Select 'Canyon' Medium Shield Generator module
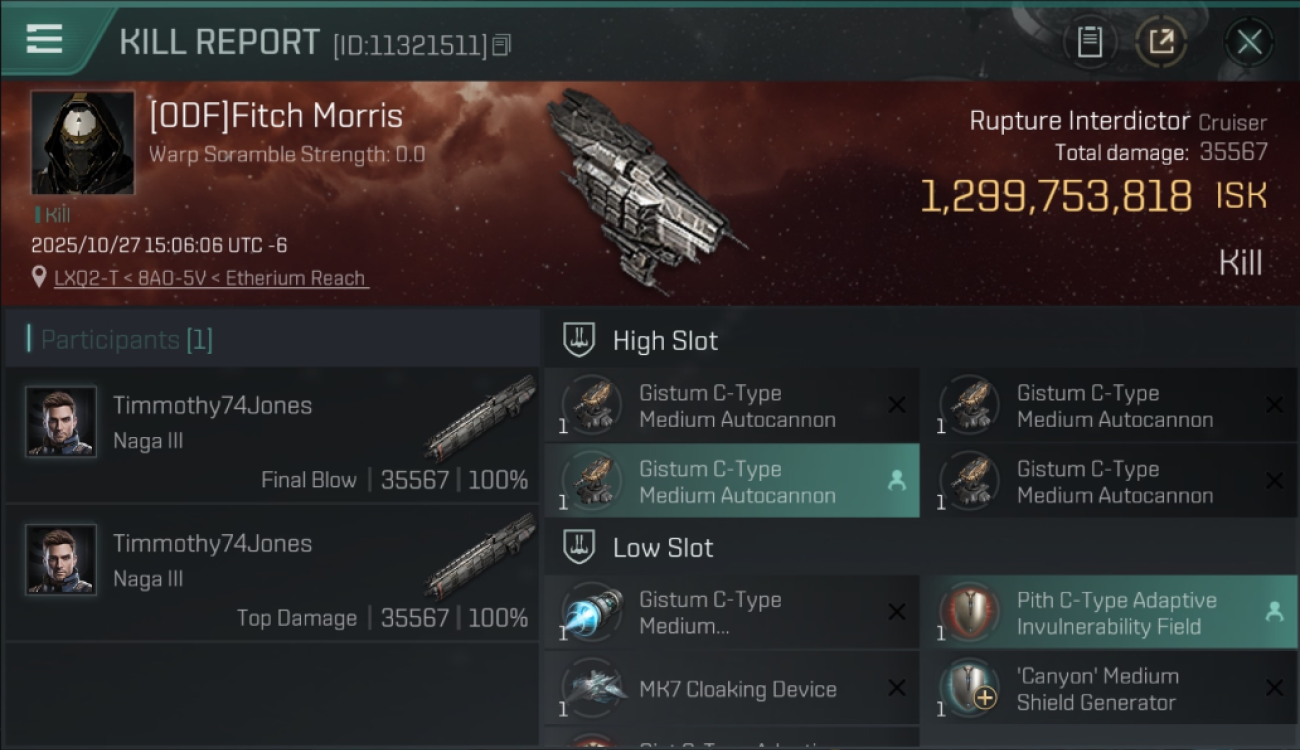The width and height of the screenshot is (1300, 750). [x=1109, y=689]
